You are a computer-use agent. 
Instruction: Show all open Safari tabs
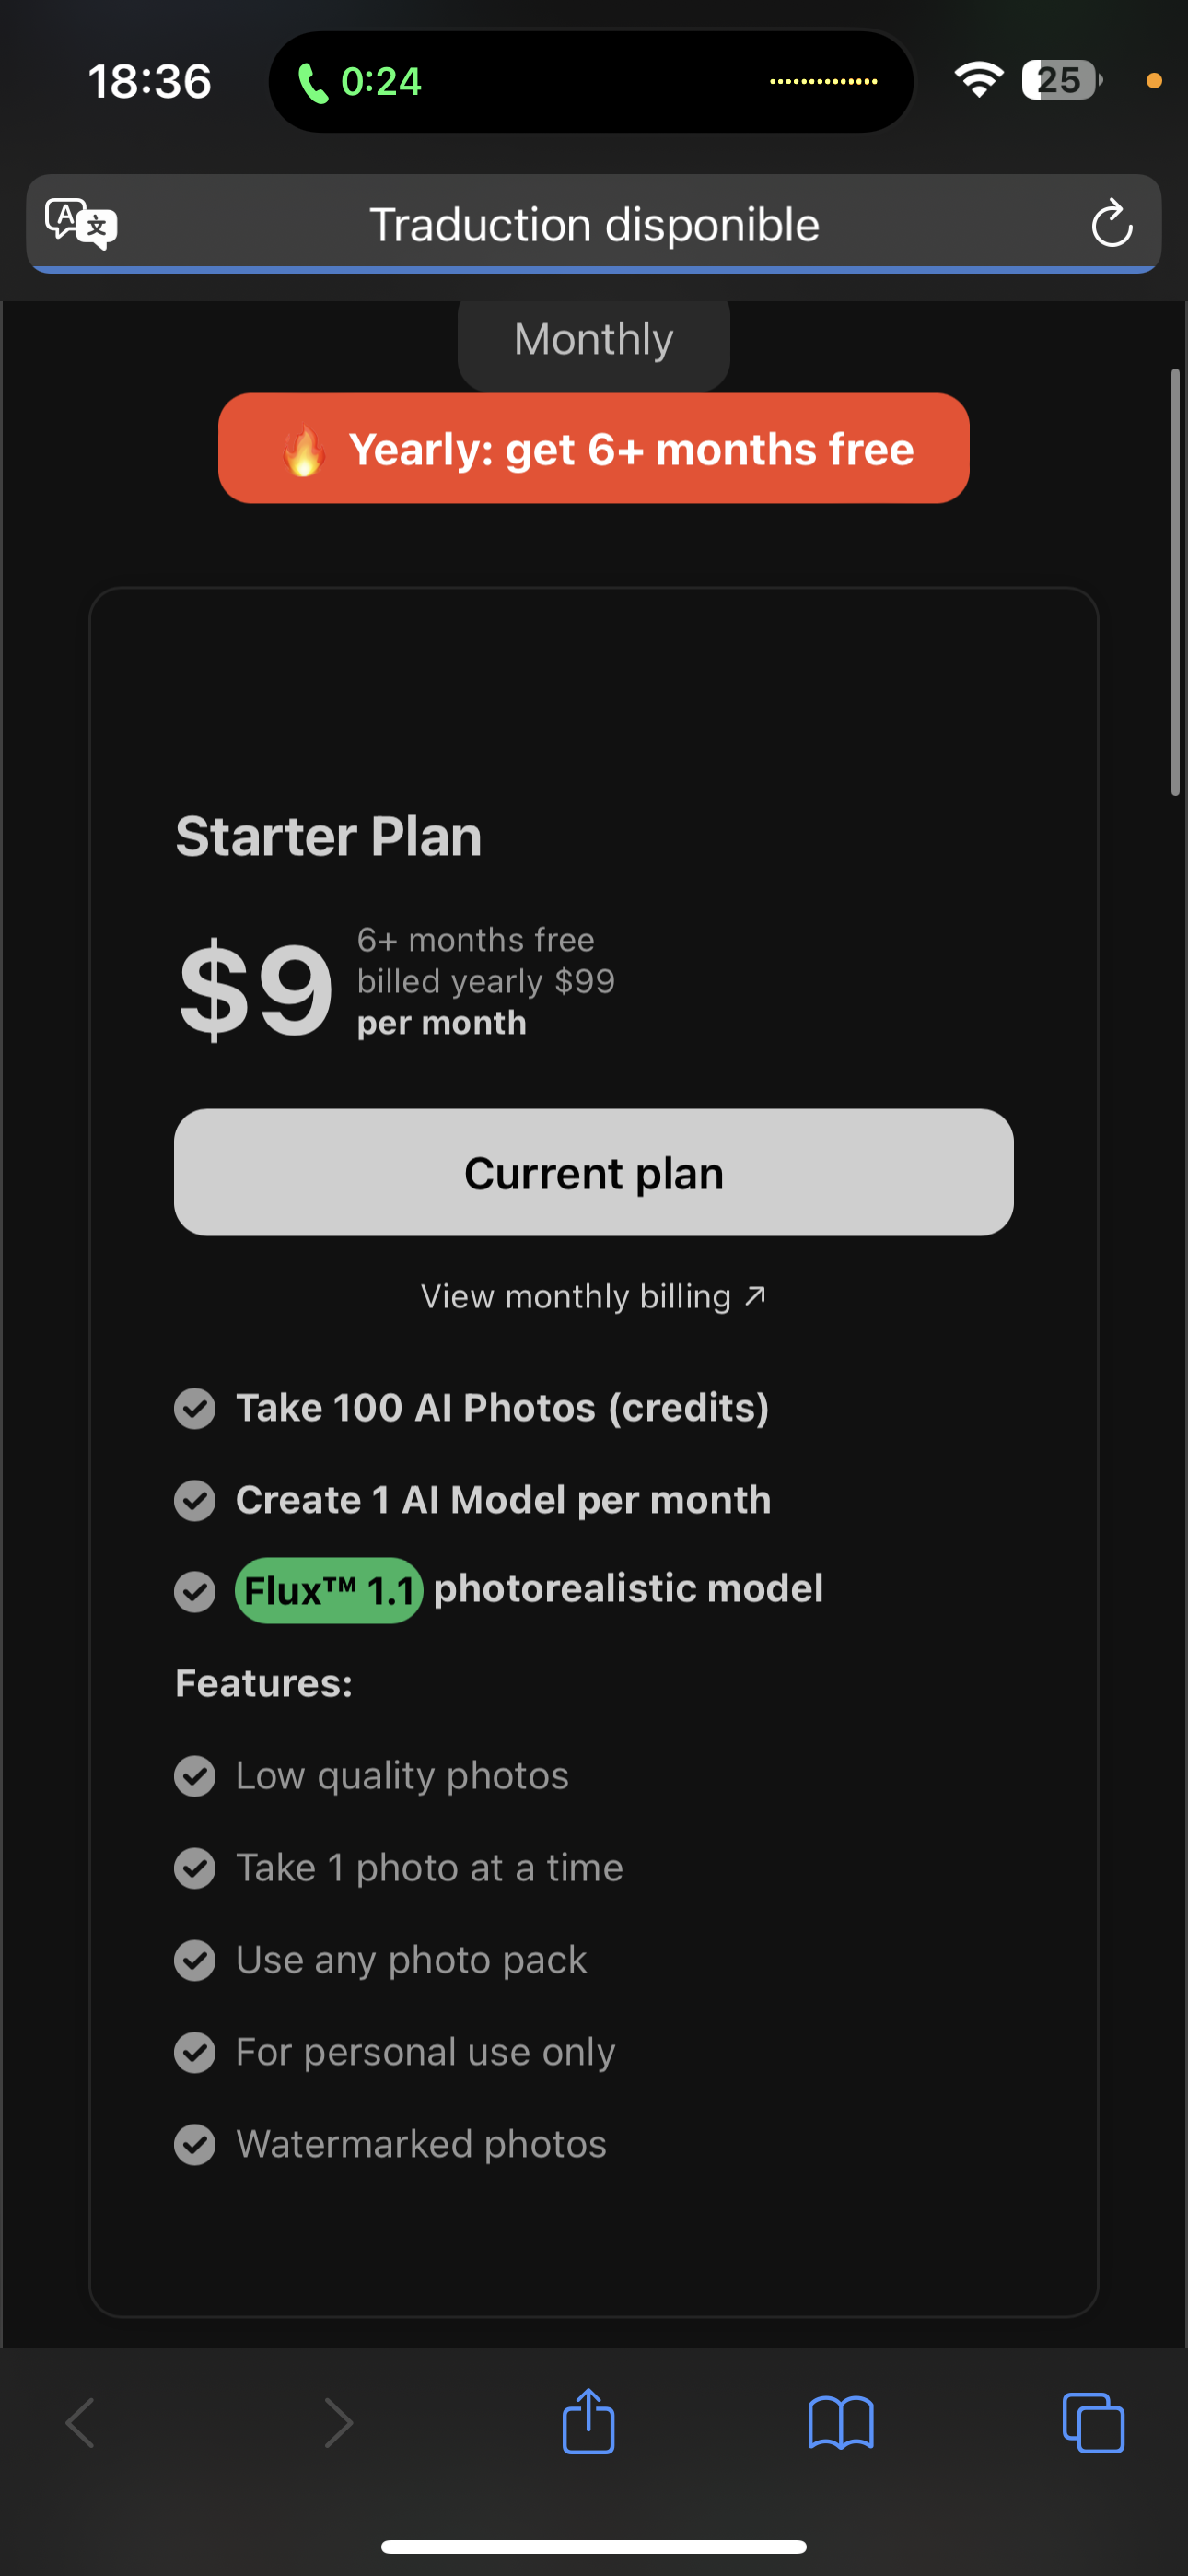coord(1092,2422)
